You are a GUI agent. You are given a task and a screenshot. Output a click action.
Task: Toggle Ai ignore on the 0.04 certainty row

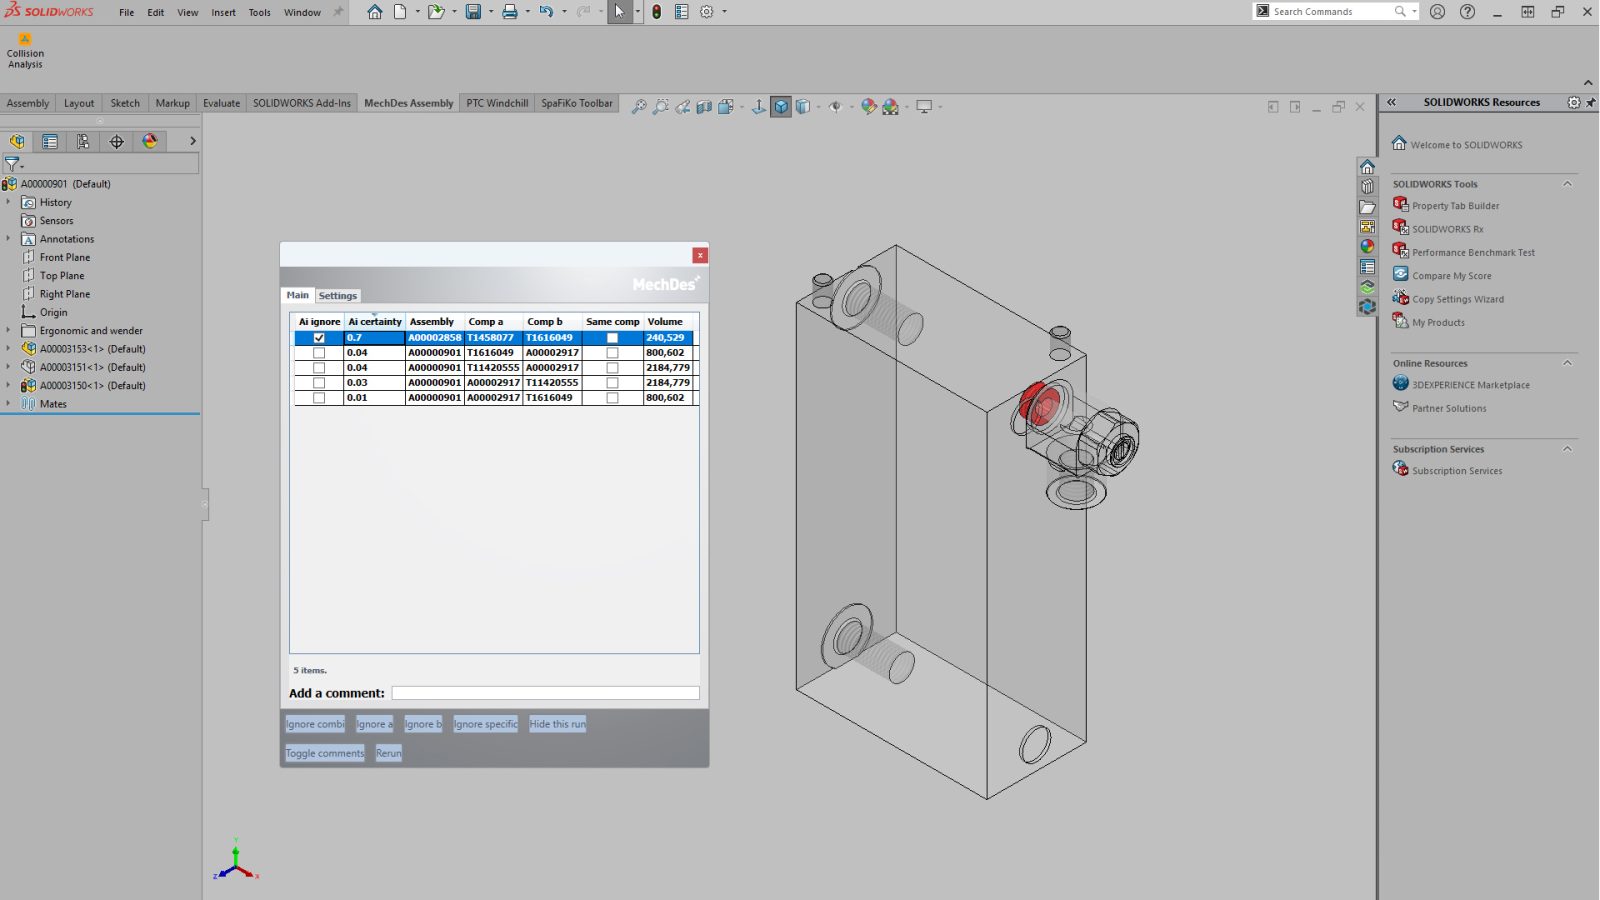[x=319, y=352]
